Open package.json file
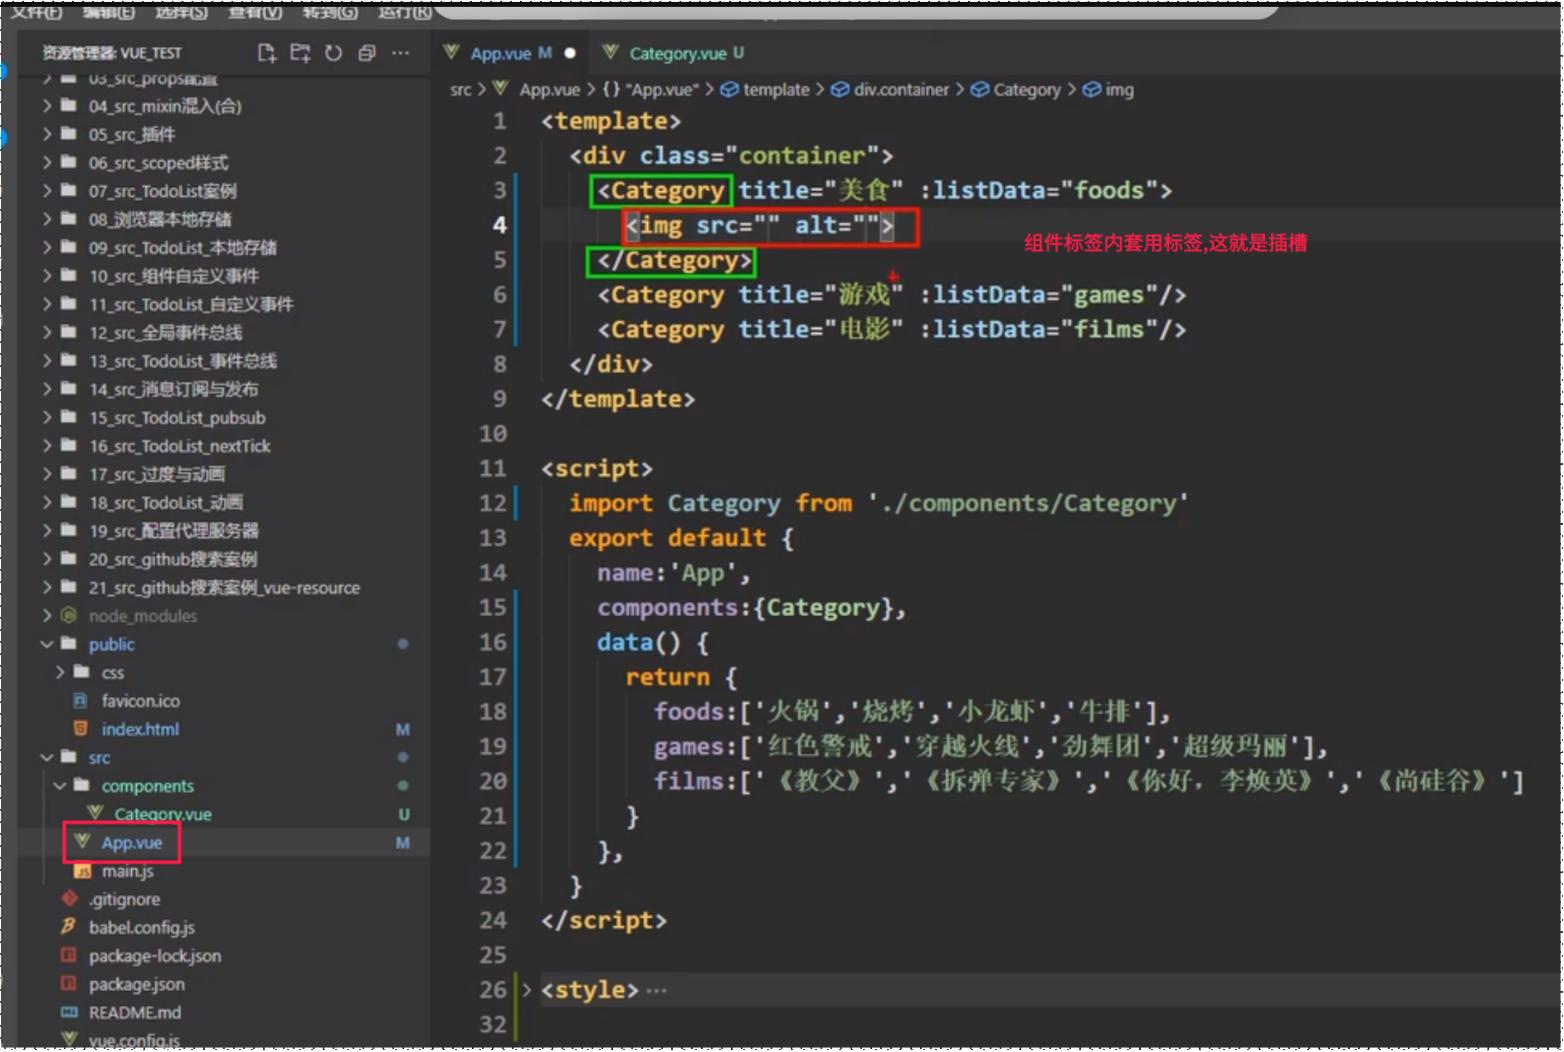1564x1052 pixels. [136, 984]
